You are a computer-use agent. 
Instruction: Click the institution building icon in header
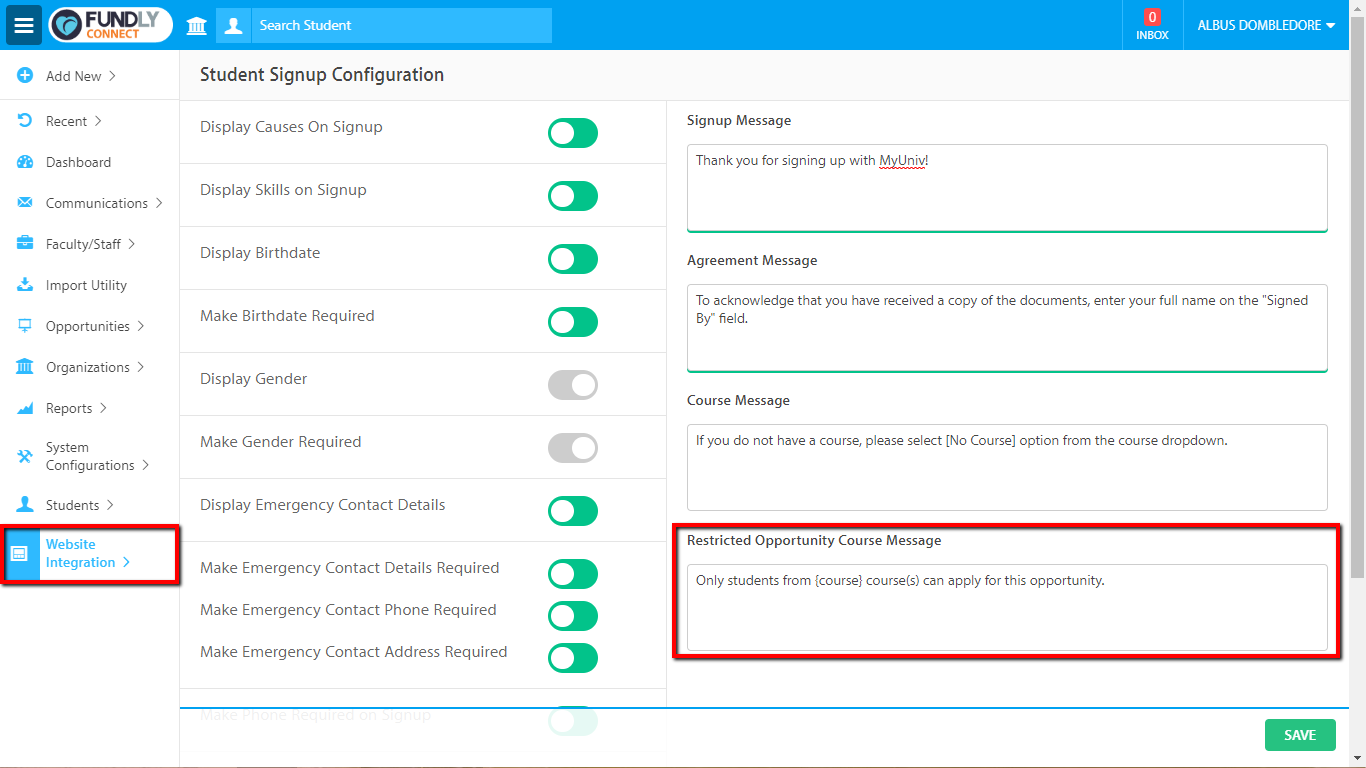coord(197,25)
